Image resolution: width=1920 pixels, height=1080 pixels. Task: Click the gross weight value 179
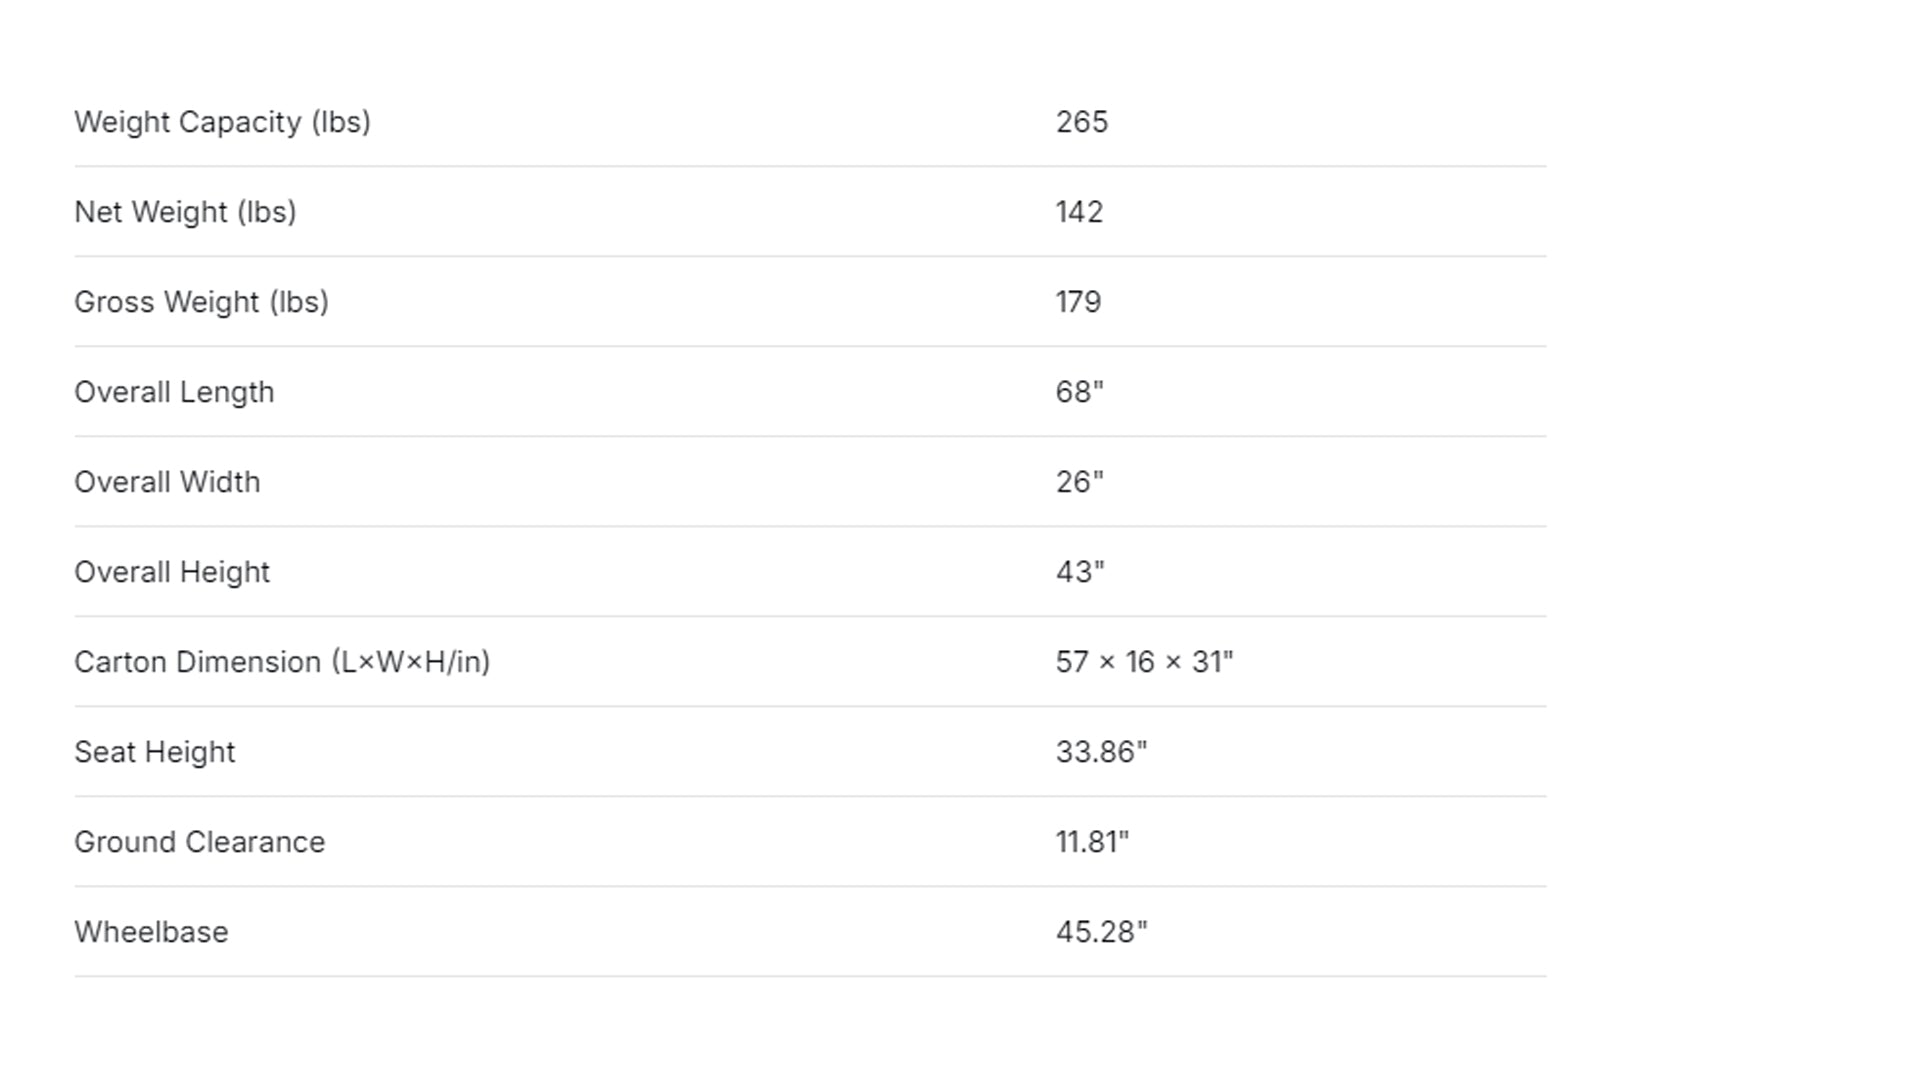(1078, 302)
